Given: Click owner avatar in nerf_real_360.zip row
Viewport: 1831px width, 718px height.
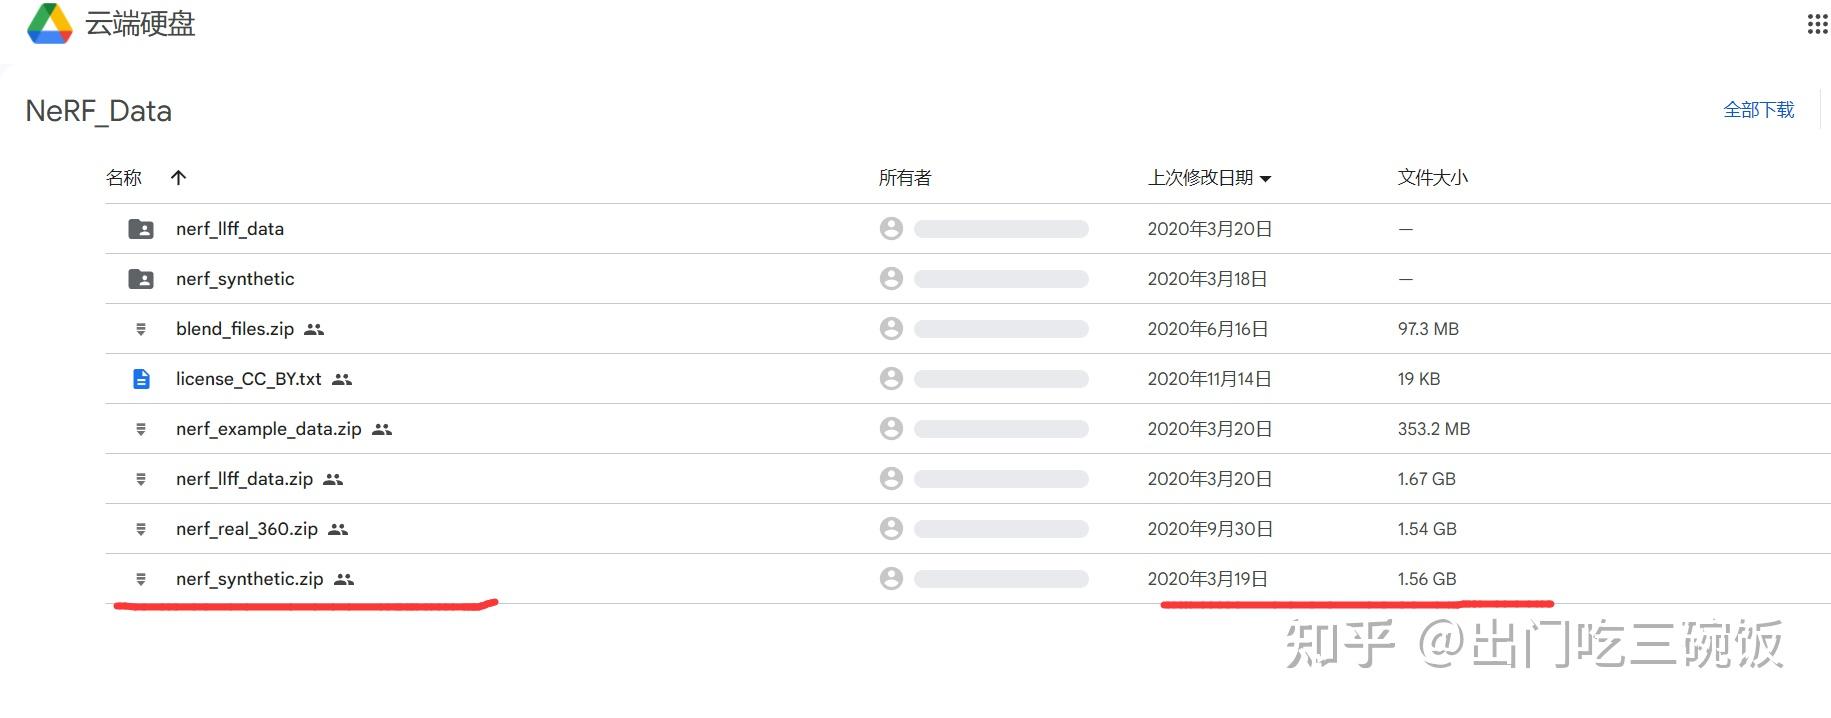Looking at the screenshot, I should (891, 529).
